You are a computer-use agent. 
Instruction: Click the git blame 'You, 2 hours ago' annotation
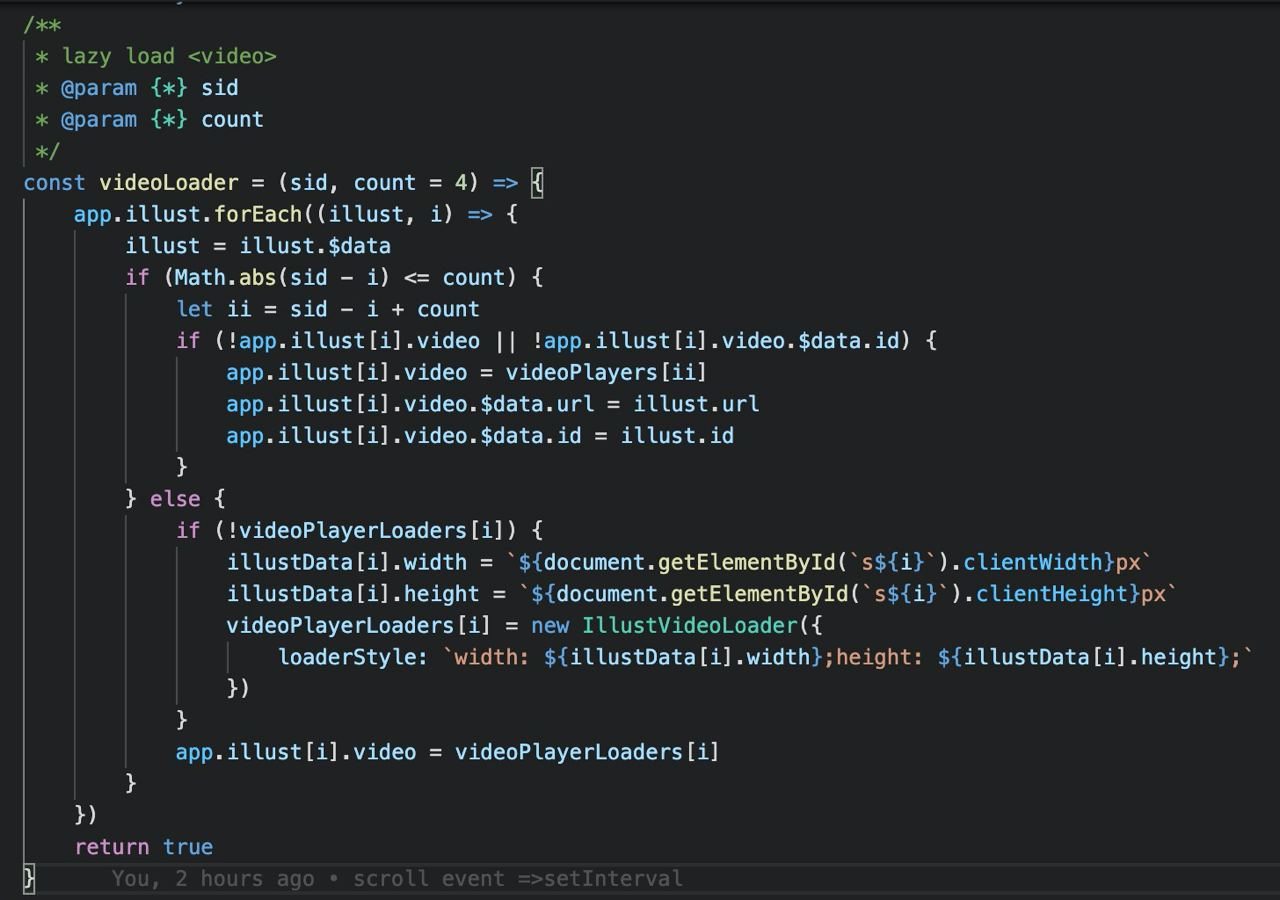213,879
